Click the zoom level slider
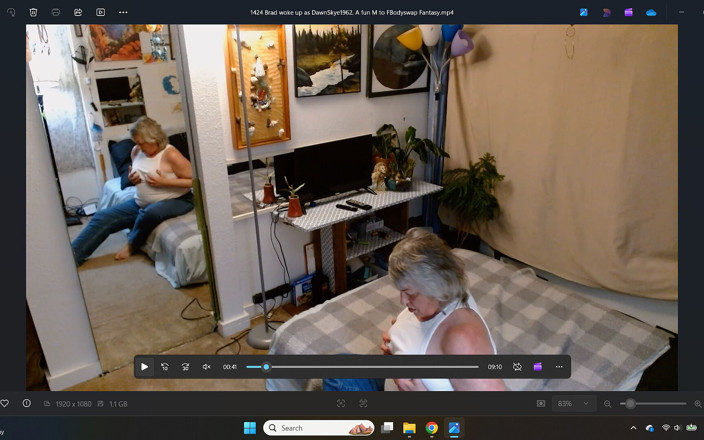704x440 pixels. click(653, 404)
